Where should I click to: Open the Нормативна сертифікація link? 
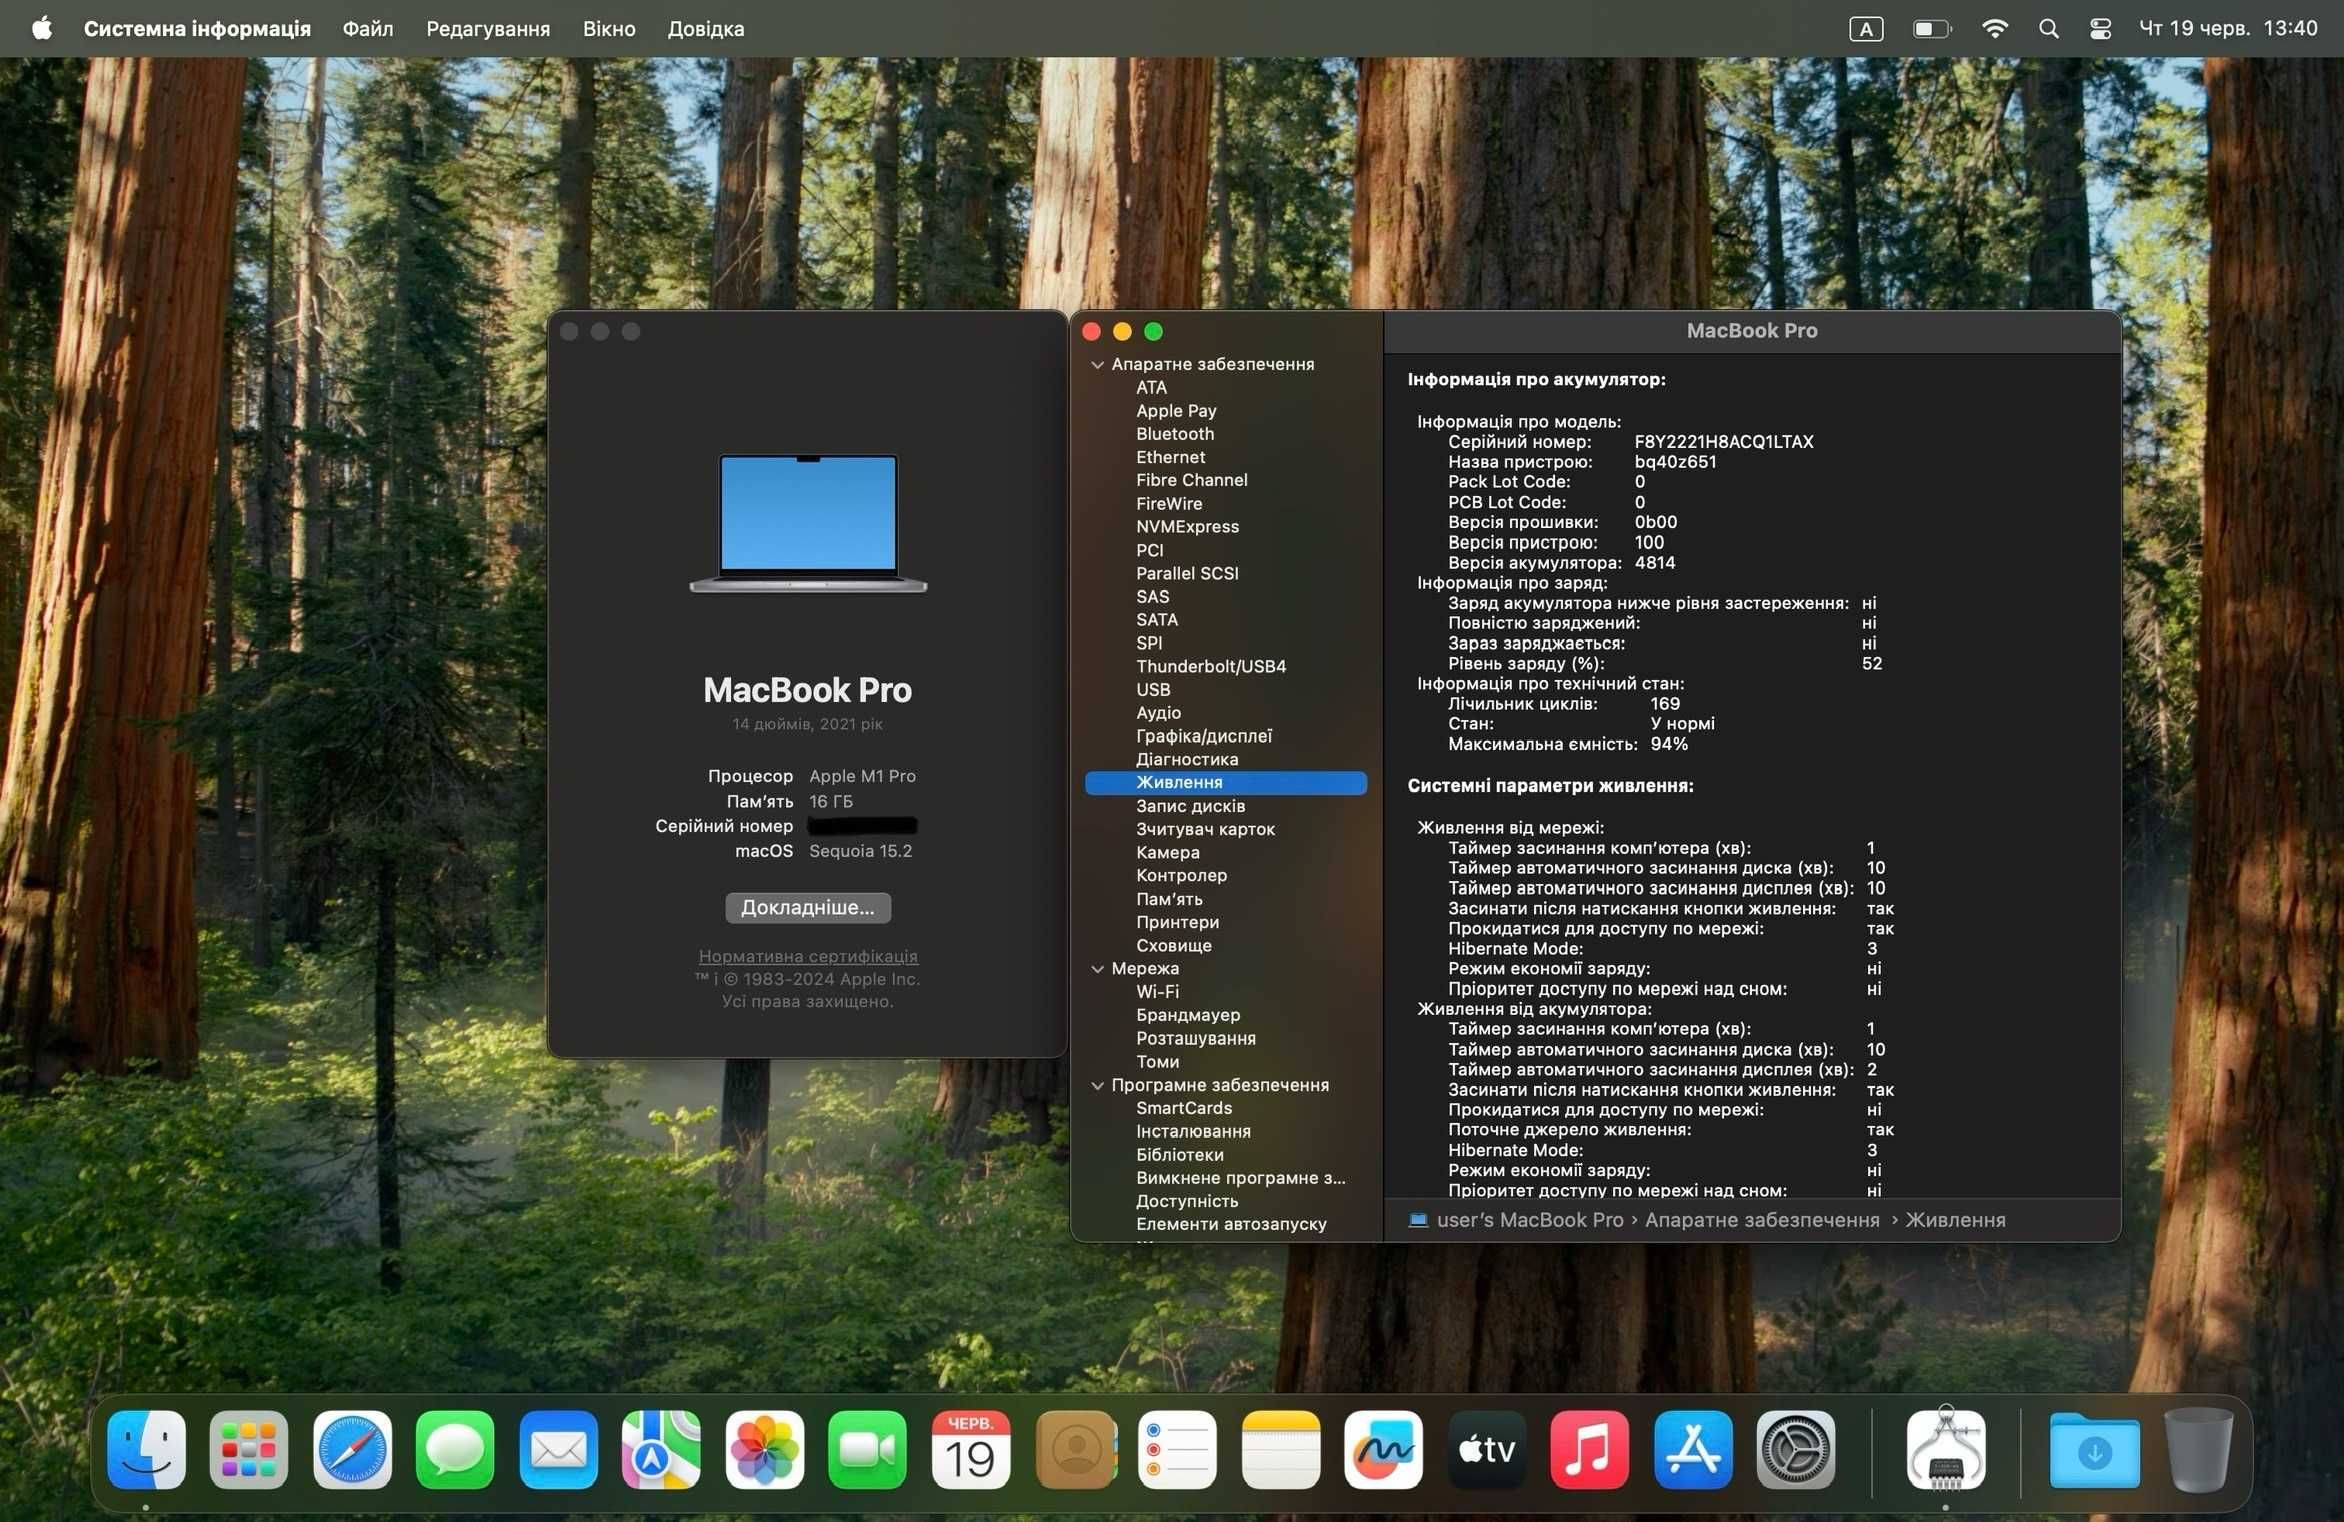(x=808, y=956)
